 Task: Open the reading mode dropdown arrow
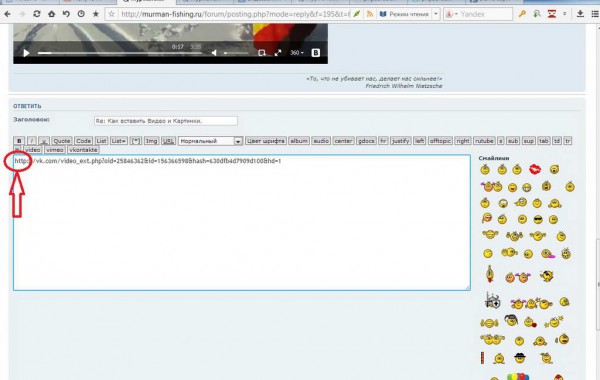435,14
